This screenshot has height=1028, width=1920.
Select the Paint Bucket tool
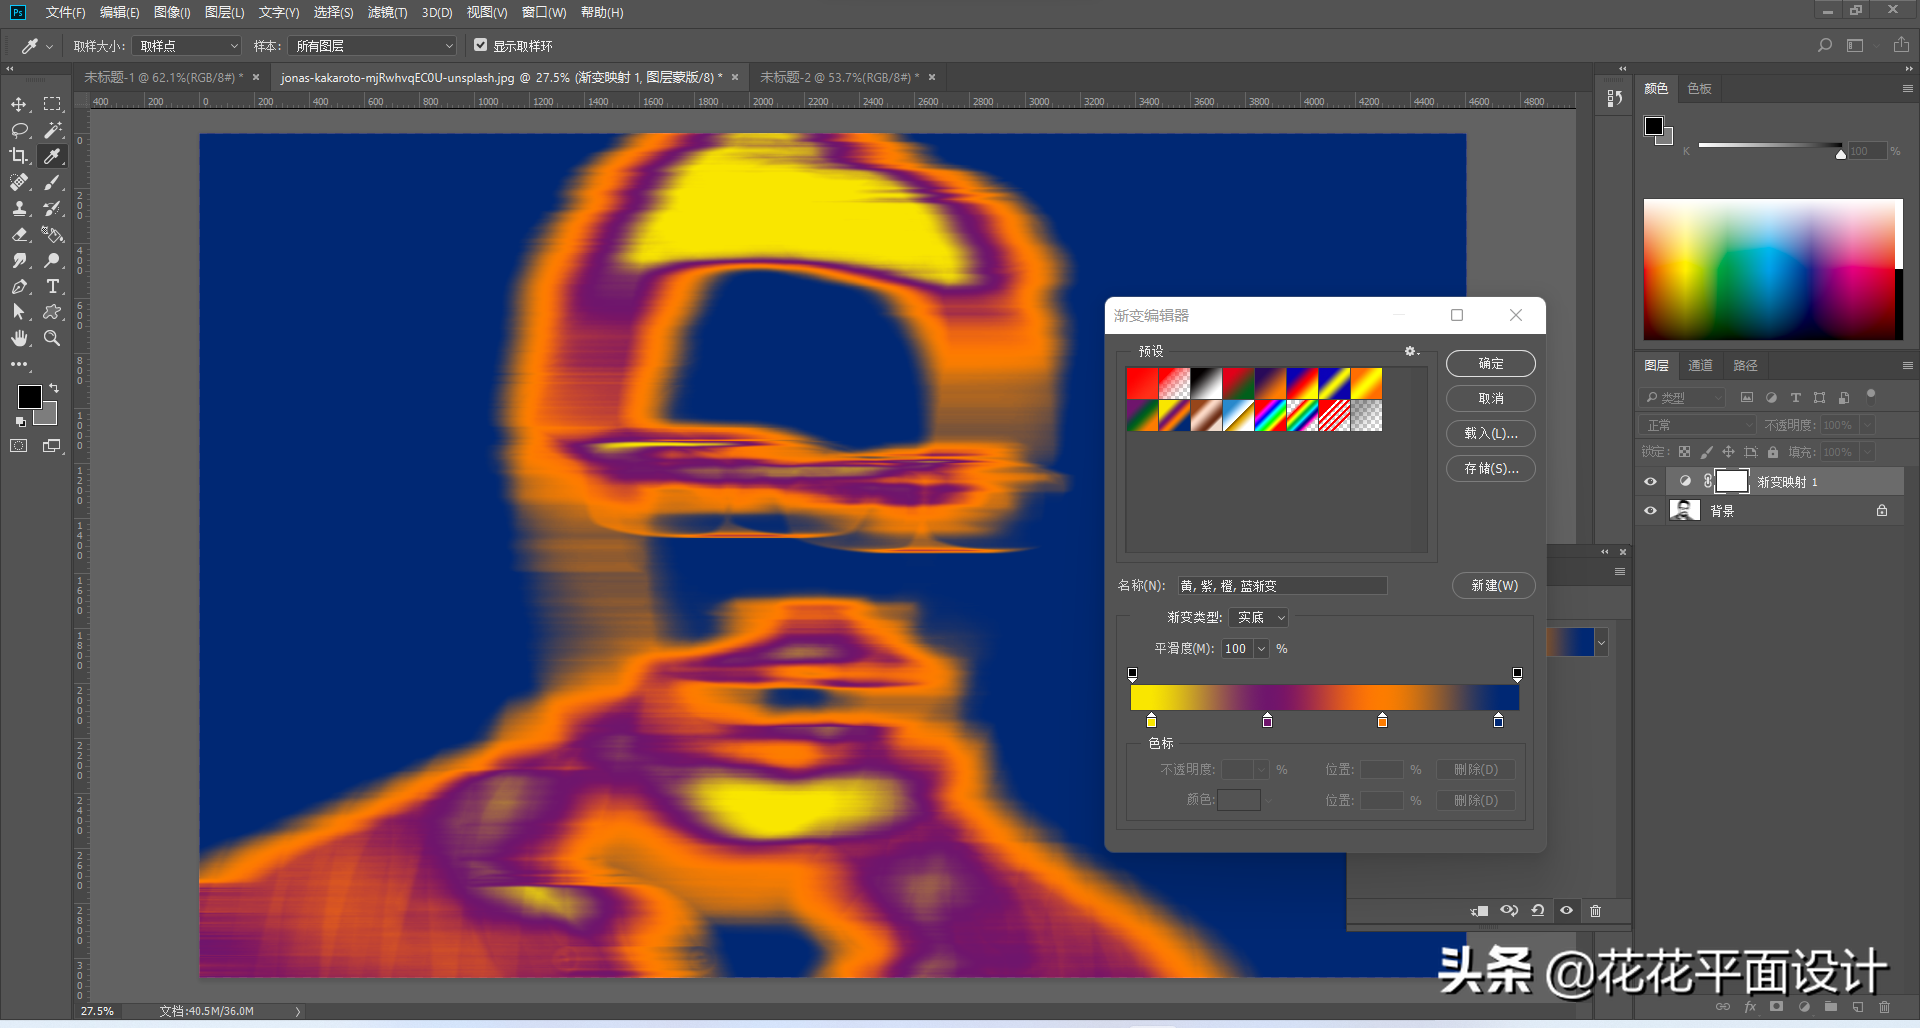(52, 234)
